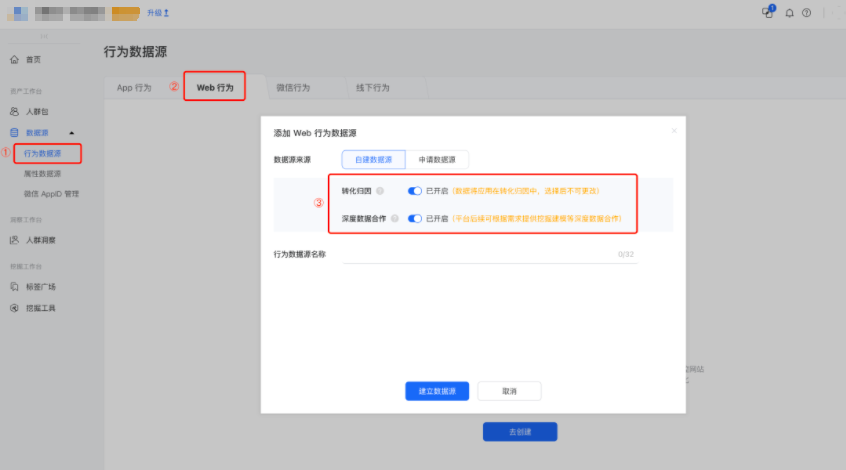This screenshot has height=470, width=846.
Task: Open 标签广场 menu item
Action: (41, 287)
